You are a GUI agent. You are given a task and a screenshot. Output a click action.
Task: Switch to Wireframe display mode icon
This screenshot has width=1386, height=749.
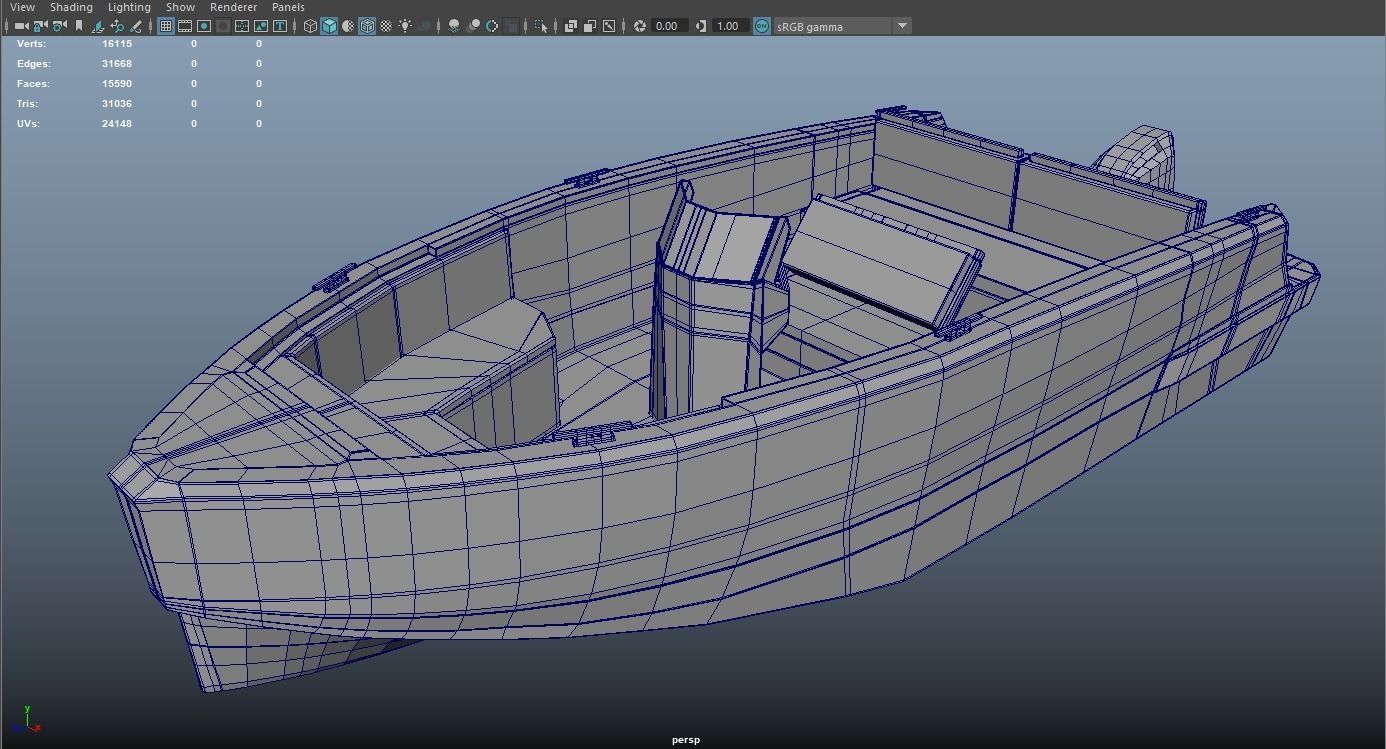pyautogui.click(x=310, y=26)
